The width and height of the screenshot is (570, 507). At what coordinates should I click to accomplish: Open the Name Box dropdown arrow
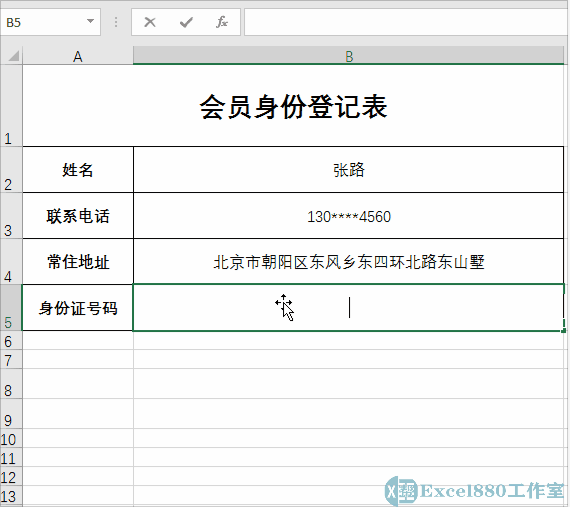pos(91,21)
